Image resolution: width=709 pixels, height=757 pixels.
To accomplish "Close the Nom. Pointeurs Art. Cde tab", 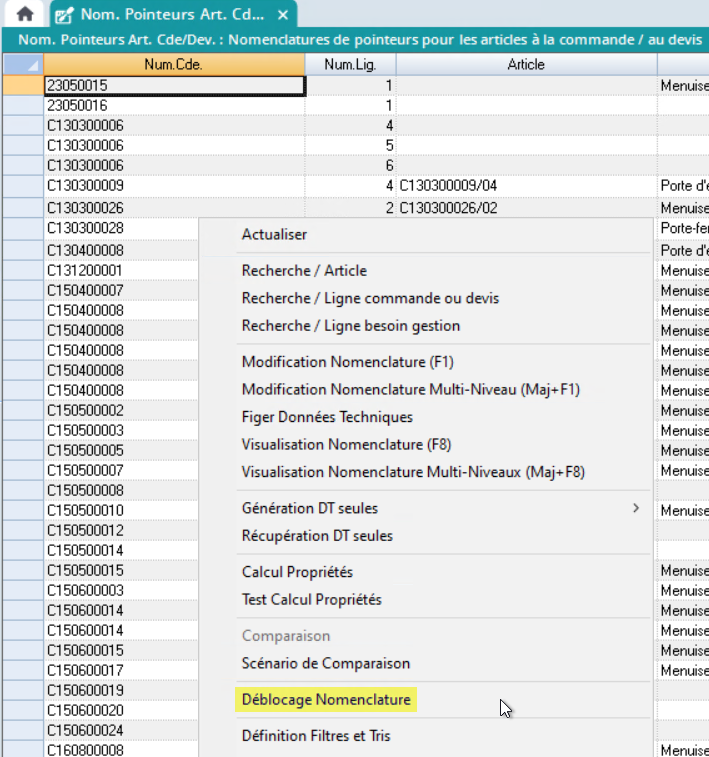I will (x=283, y=15).
